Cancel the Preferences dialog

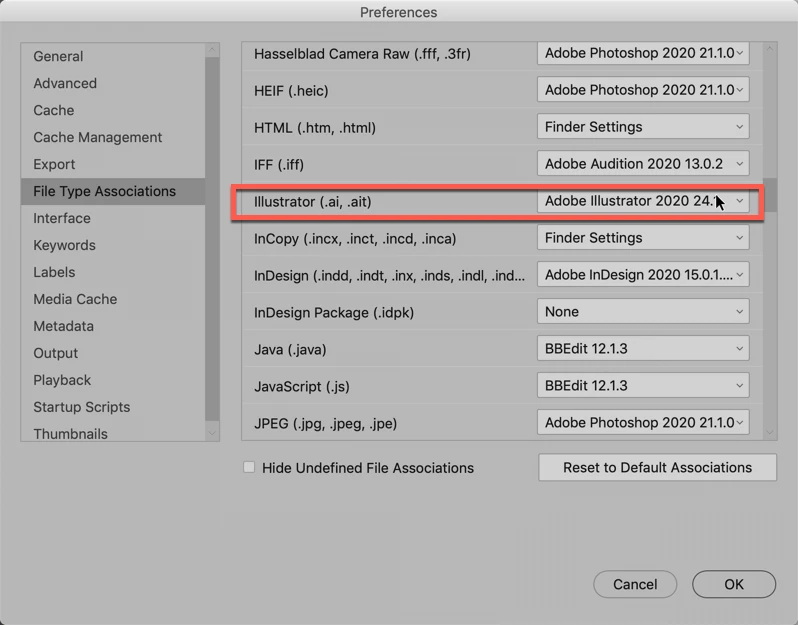[x=635, y=584]
